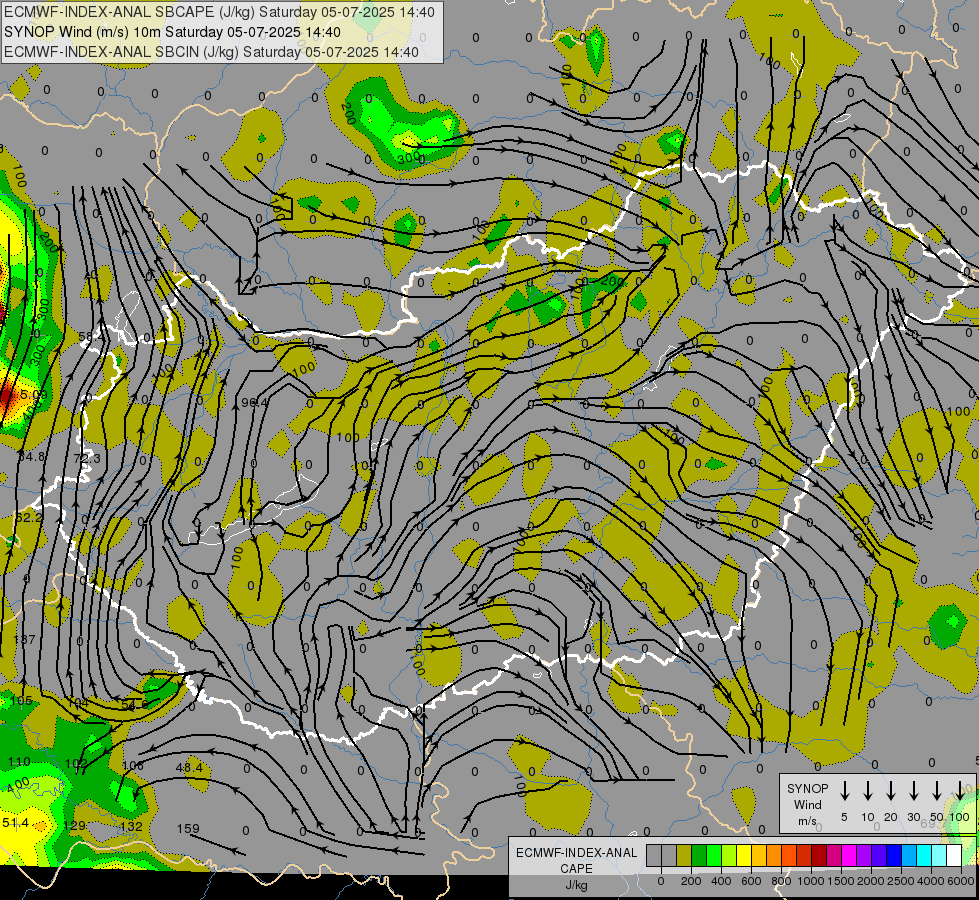
Task: Click the 132 value on the map
Action: coord(131,826)
